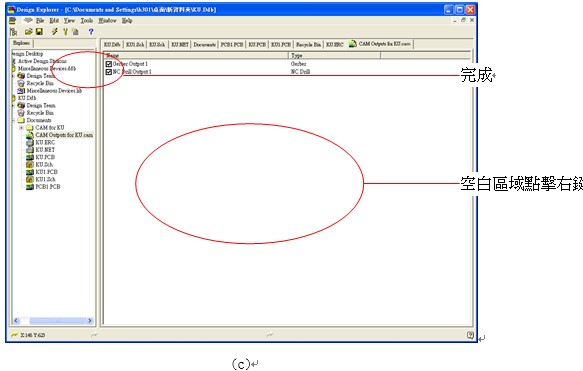Expand the CAM for KU folder
Viewport: 583px width, 371px height.
(x=22, y=128)
